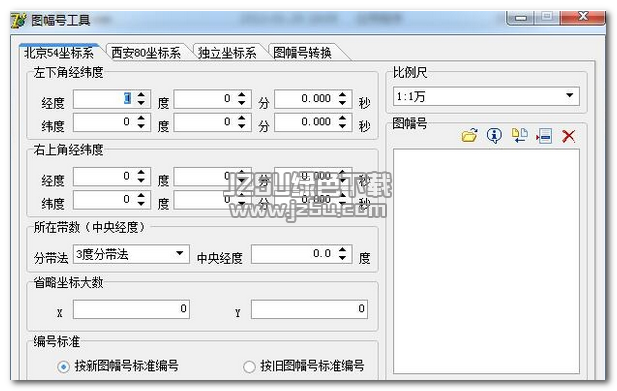Open the 比例尺 1:1万 dropdown
The width and height of the screenshot is (617, 391).
point(486,96)
